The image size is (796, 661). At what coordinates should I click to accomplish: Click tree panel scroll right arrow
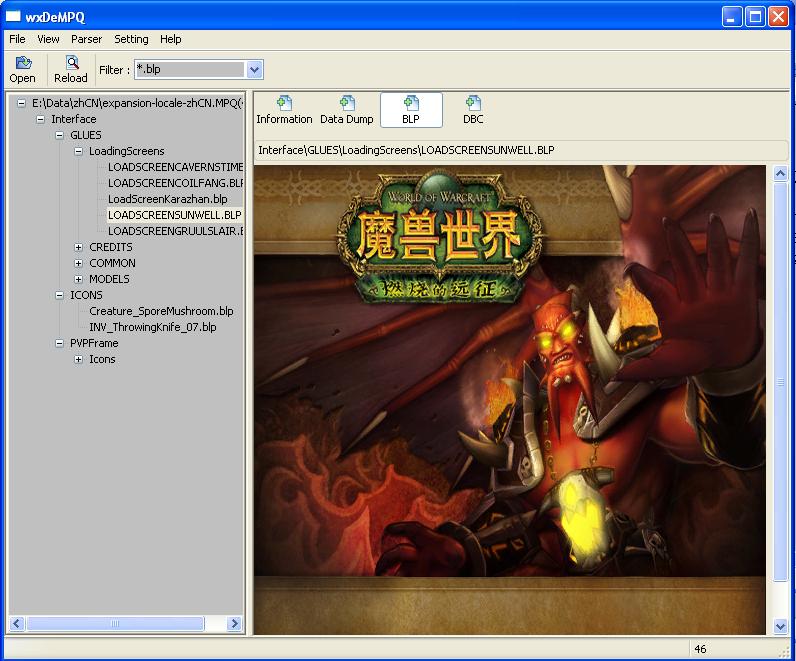(234, 623)
